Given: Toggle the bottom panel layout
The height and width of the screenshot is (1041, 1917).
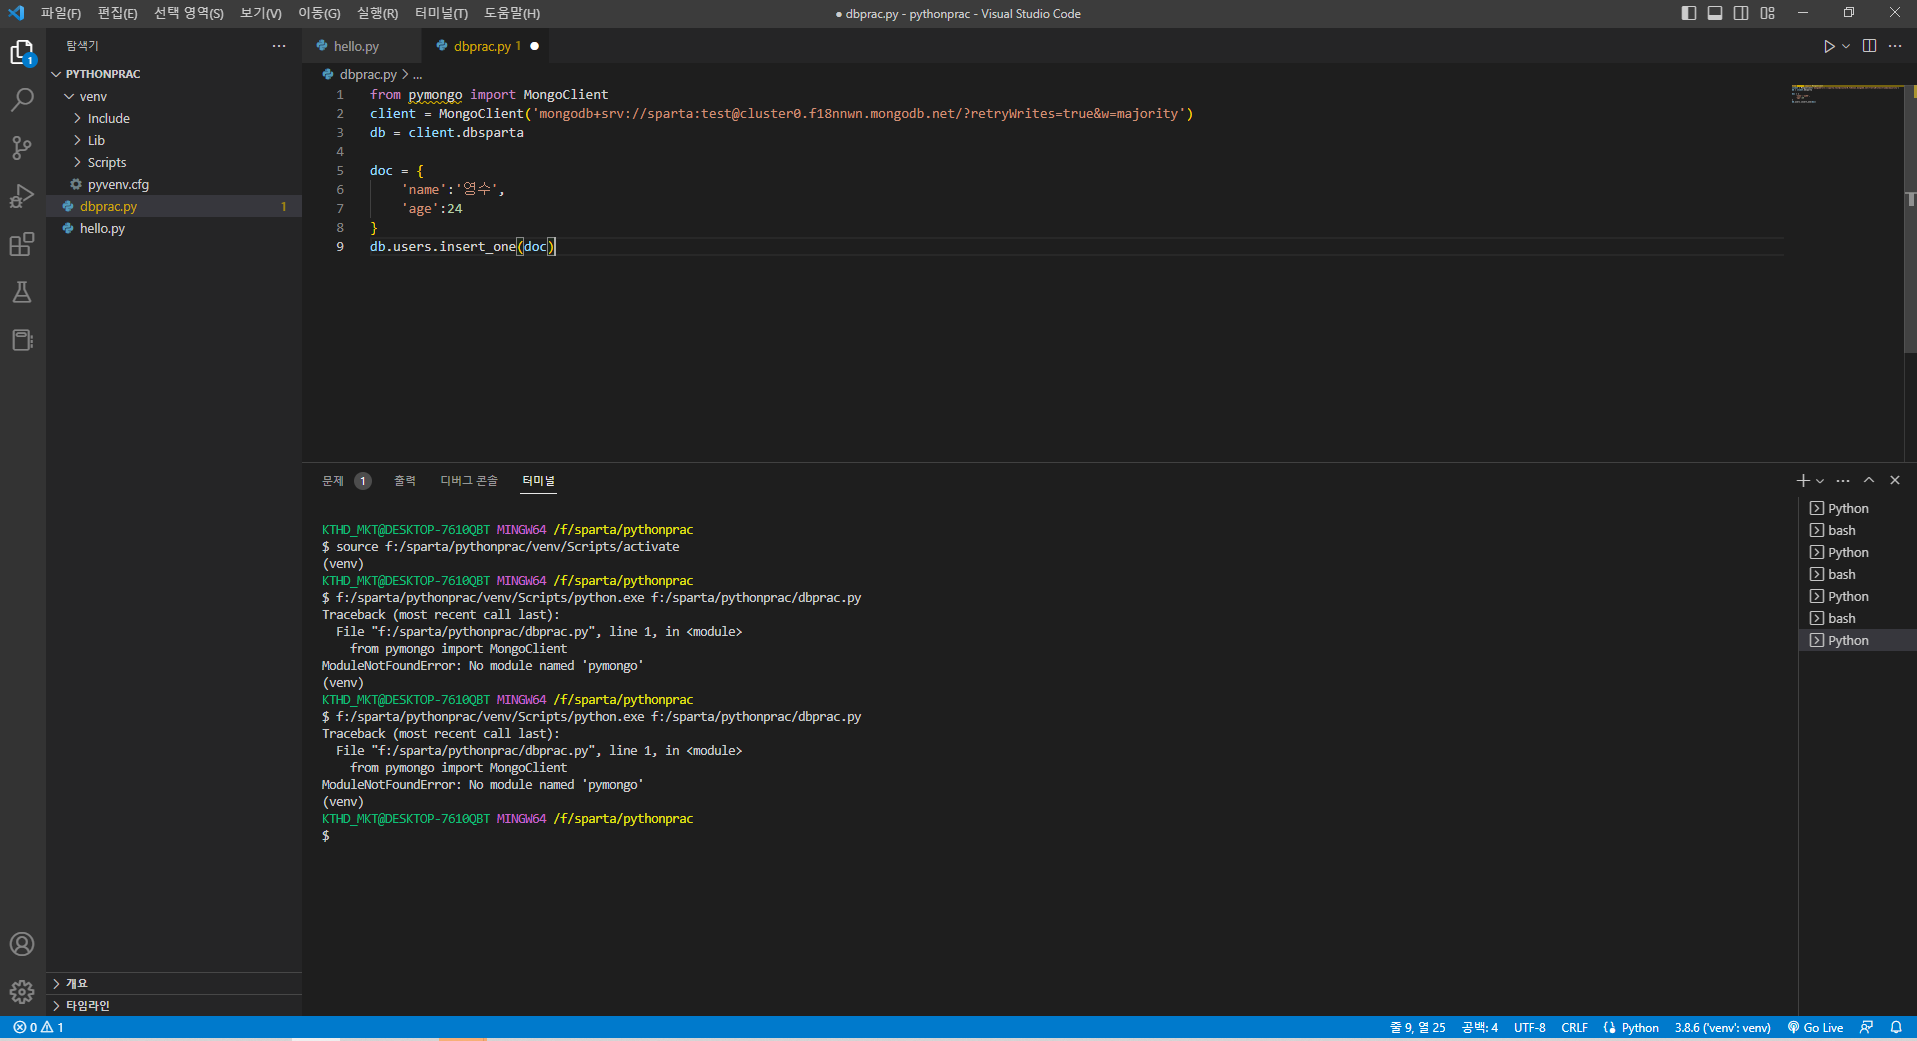Looking at the screenshot, I should tap(1715, 13).
